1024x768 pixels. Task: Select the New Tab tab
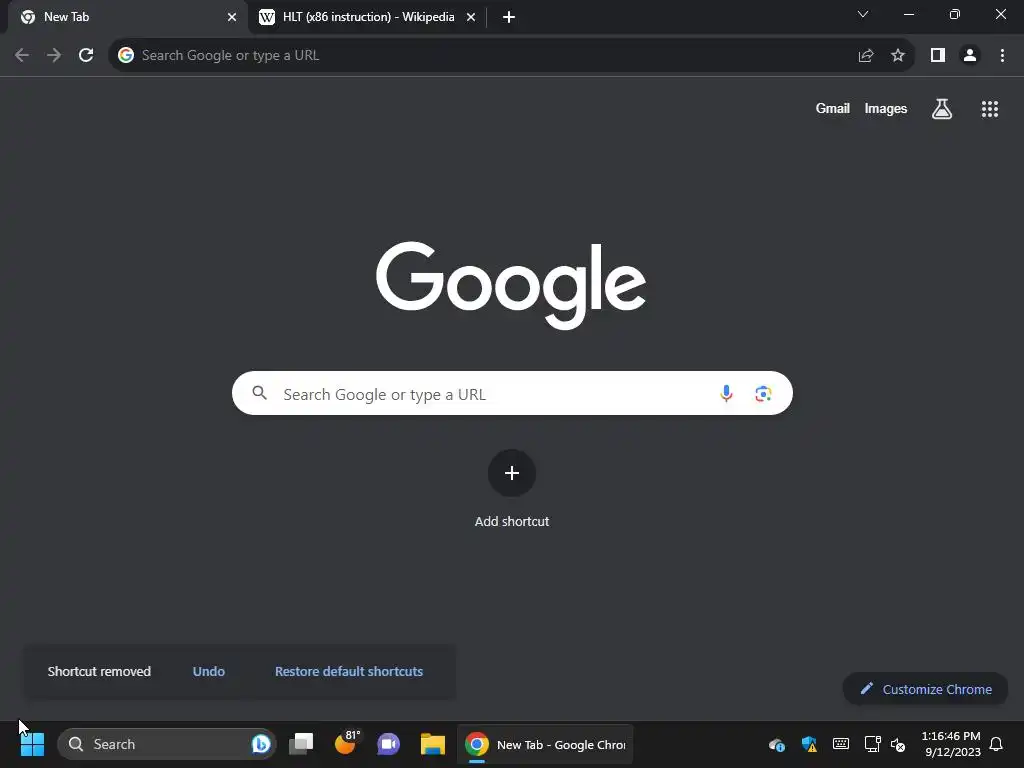tap(127, 17)
